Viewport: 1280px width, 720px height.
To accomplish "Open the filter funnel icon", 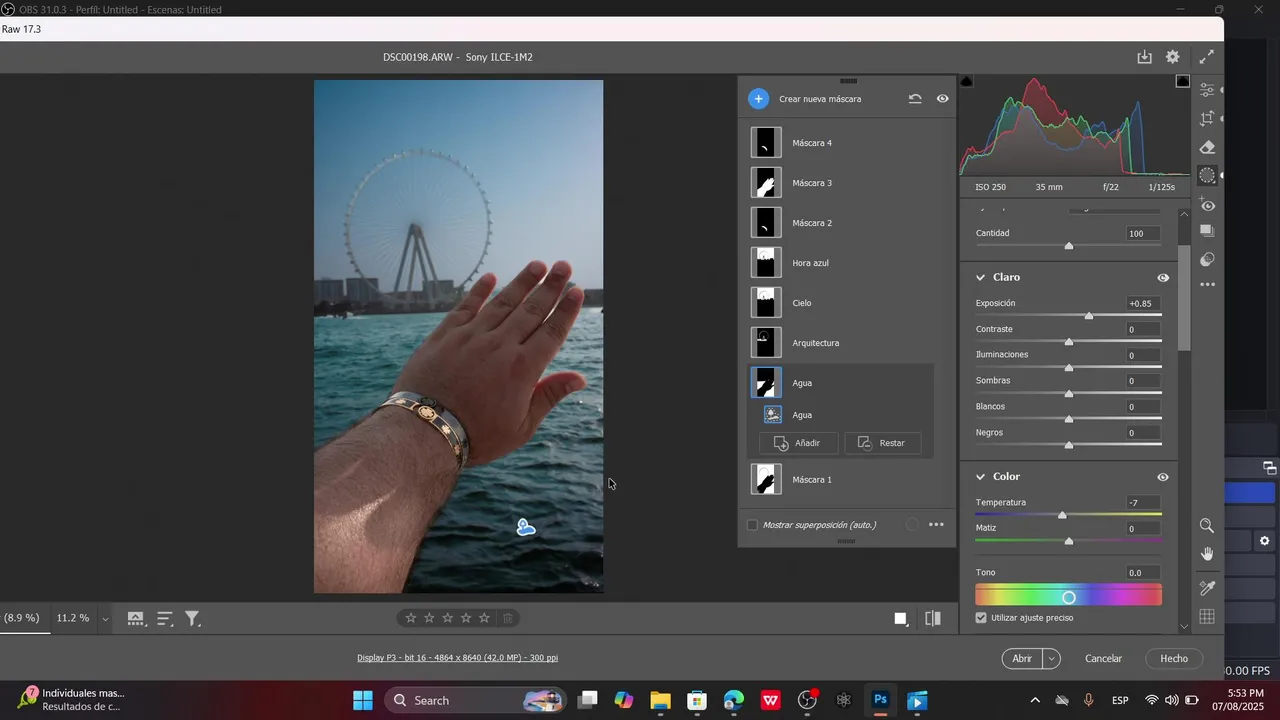I will coord(193,619).
